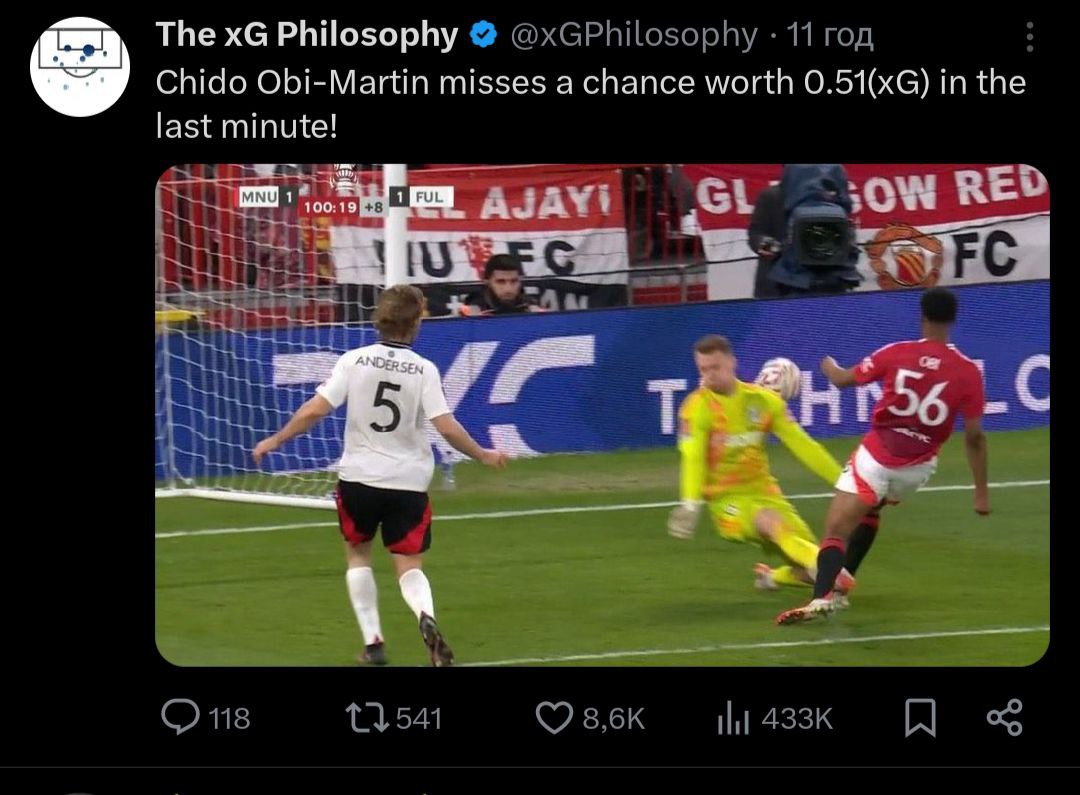Open the Chido Obi-Martin tweet text

590,104
